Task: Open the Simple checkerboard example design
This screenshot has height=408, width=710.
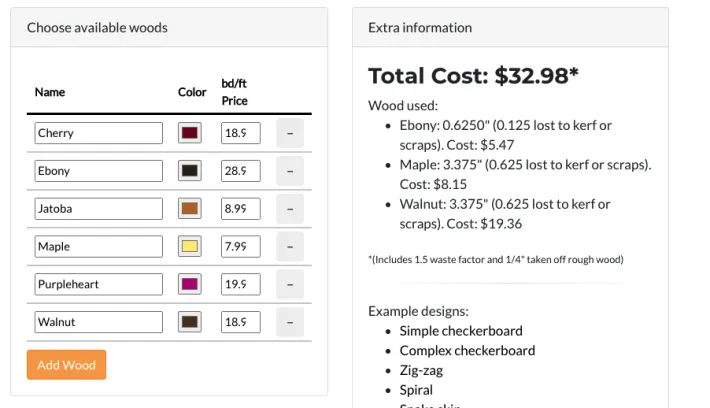Action: point(461,331)
